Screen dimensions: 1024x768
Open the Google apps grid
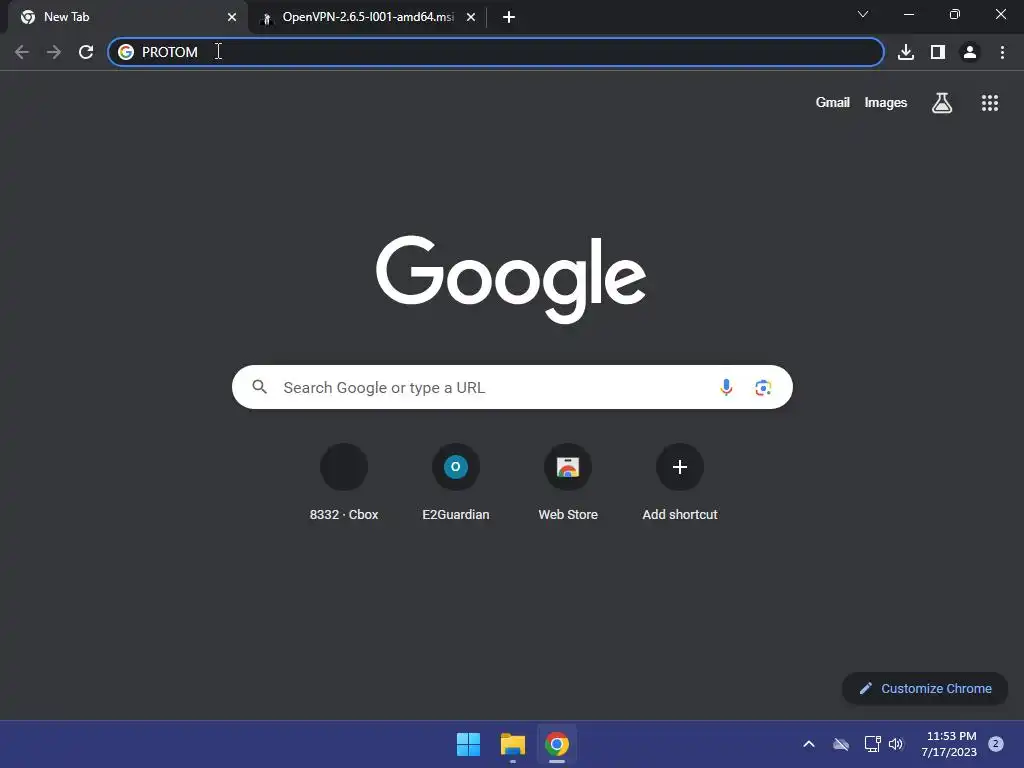click(990, 103)
